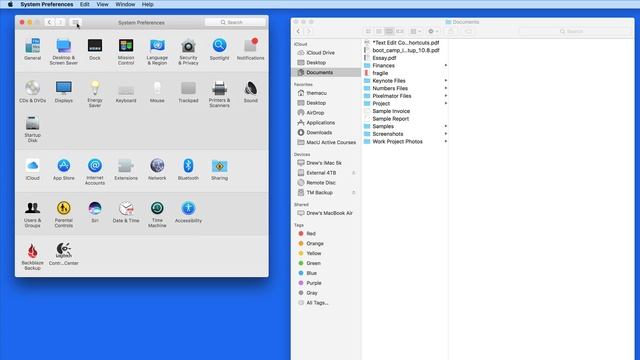
Task: Expand Numbers Files folder arrow
Action: 446,88
